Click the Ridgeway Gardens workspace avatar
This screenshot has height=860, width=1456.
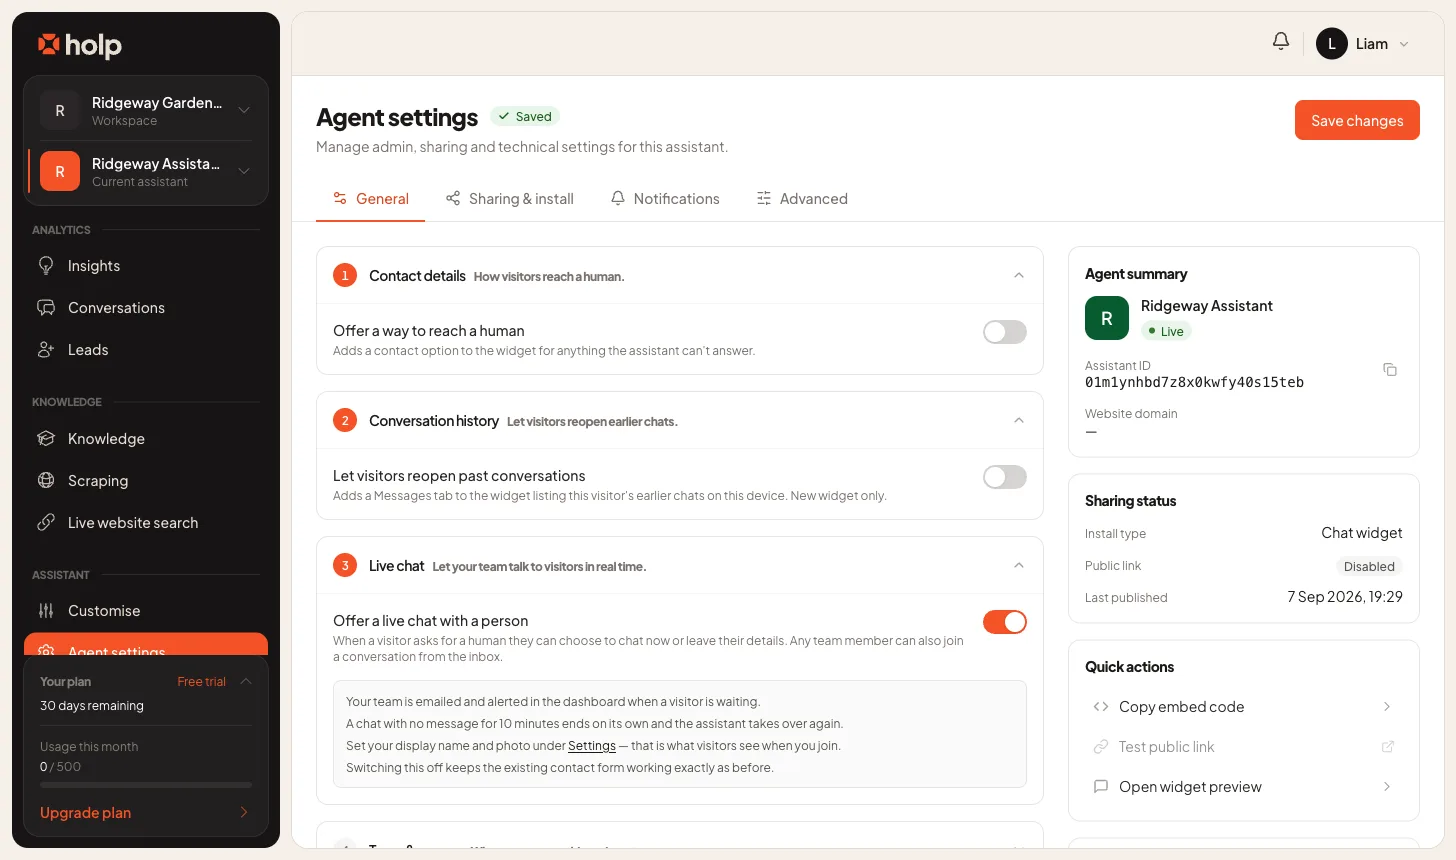pos(60,111)
